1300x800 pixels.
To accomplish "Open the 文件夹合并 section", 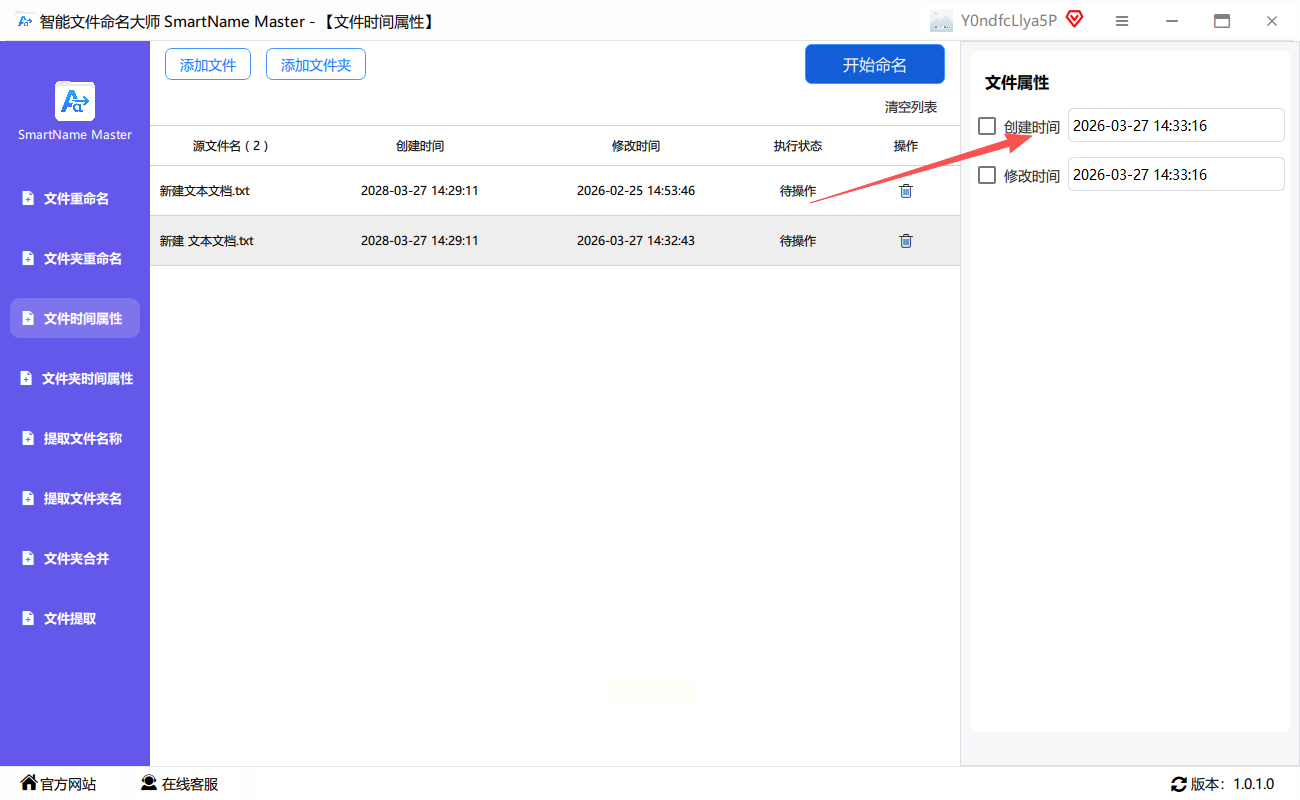I will 75,559.
